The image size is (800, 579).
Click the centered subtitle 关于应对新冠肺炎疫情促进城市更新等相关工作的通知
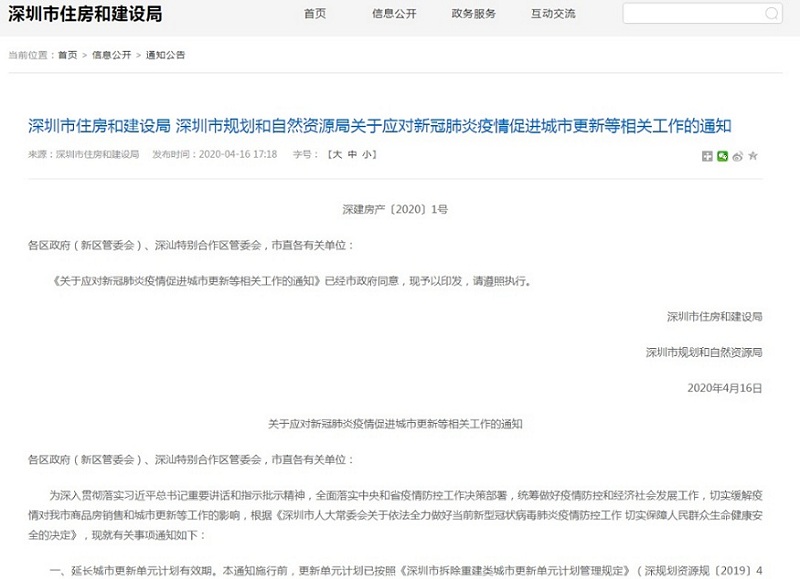click(x=395, y=423)
